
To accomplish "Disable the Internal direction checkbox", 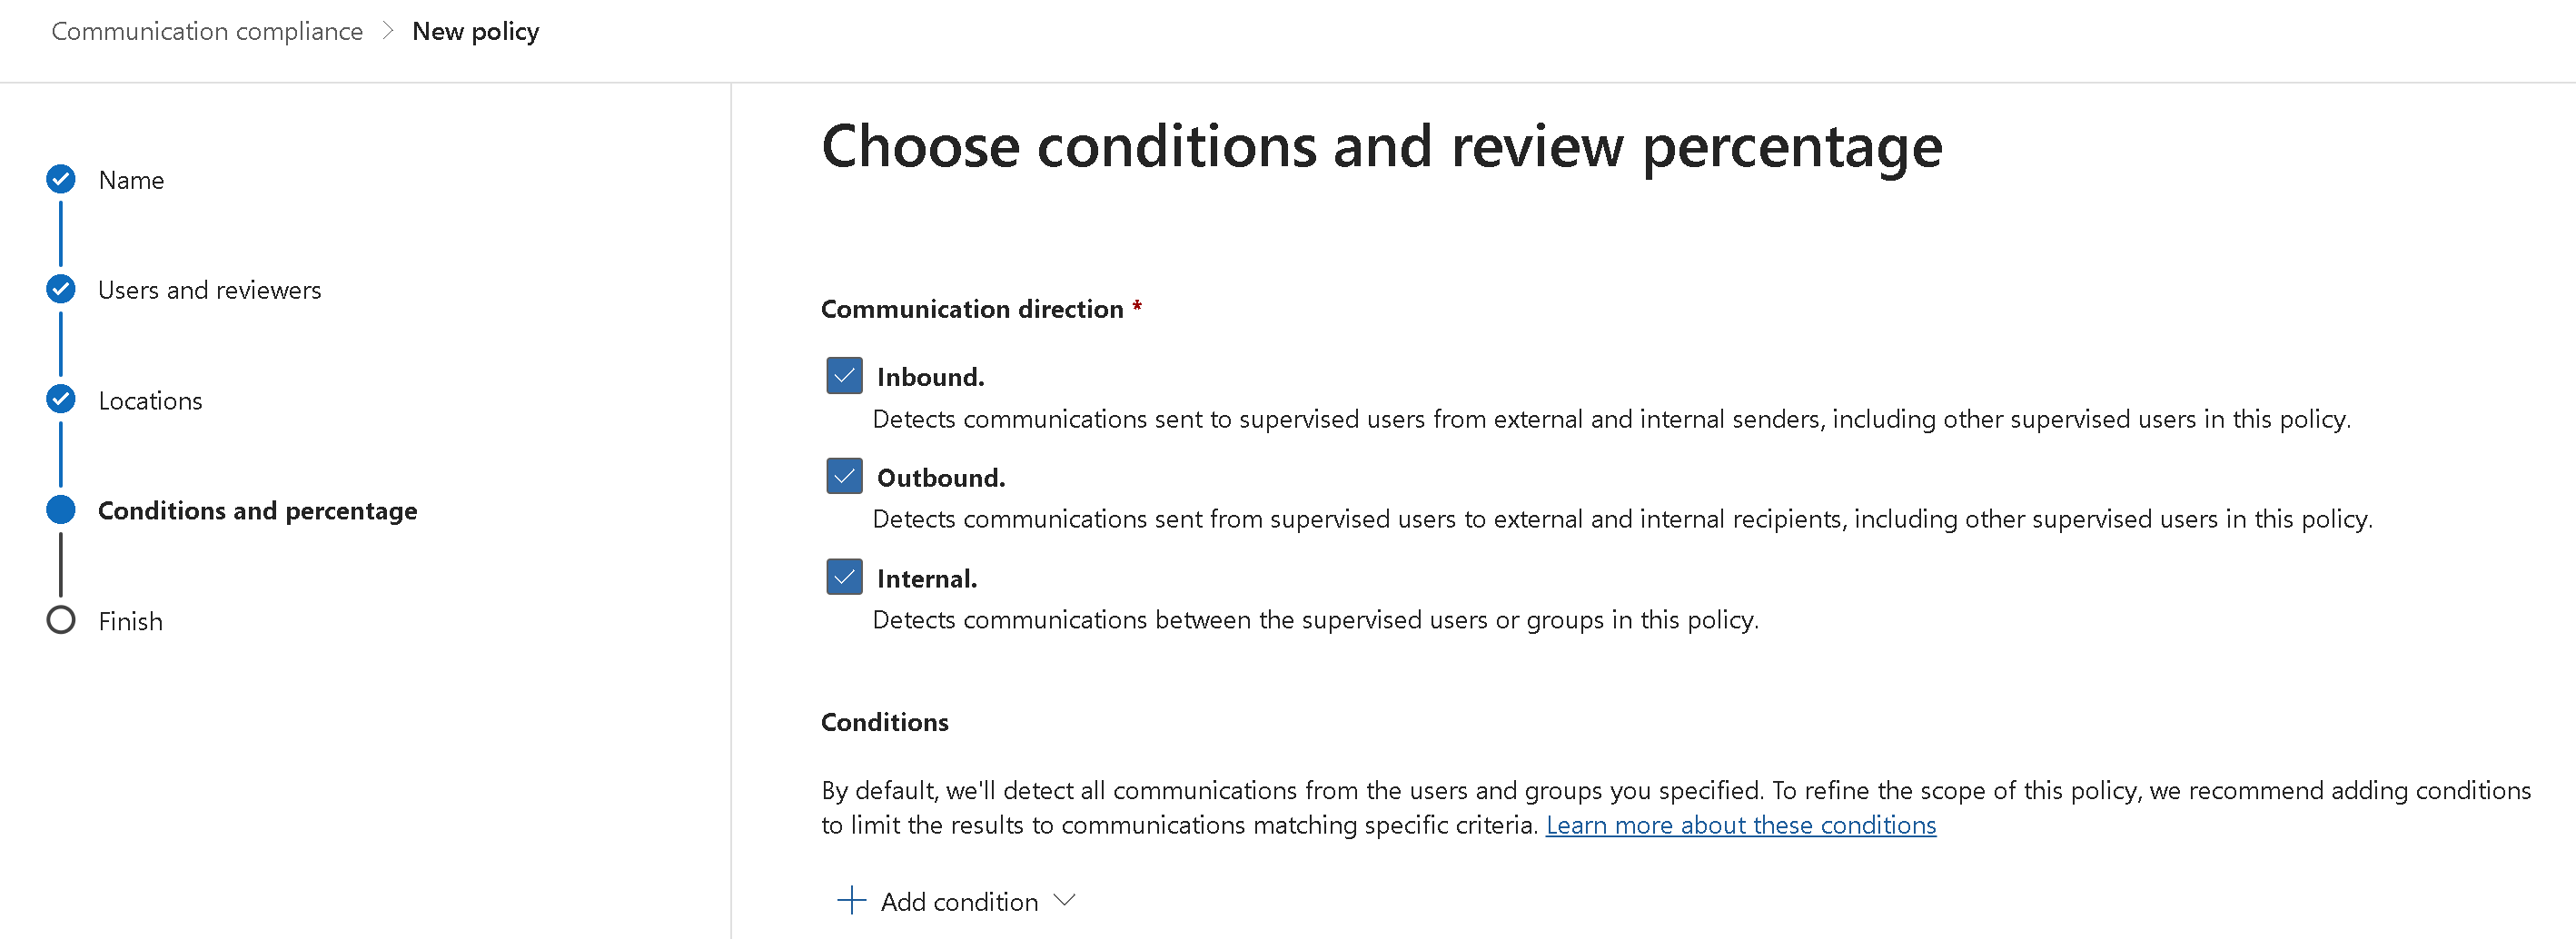I will coord(844,577).
